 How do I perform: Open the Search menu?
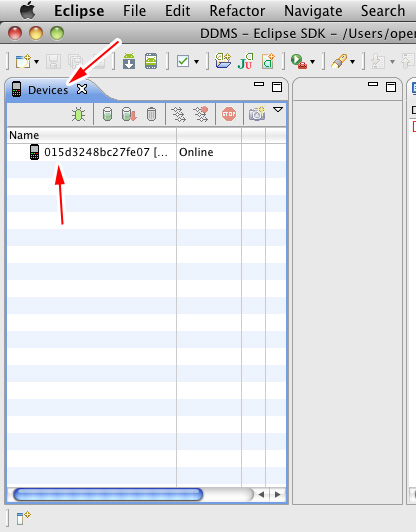[383, 11]
